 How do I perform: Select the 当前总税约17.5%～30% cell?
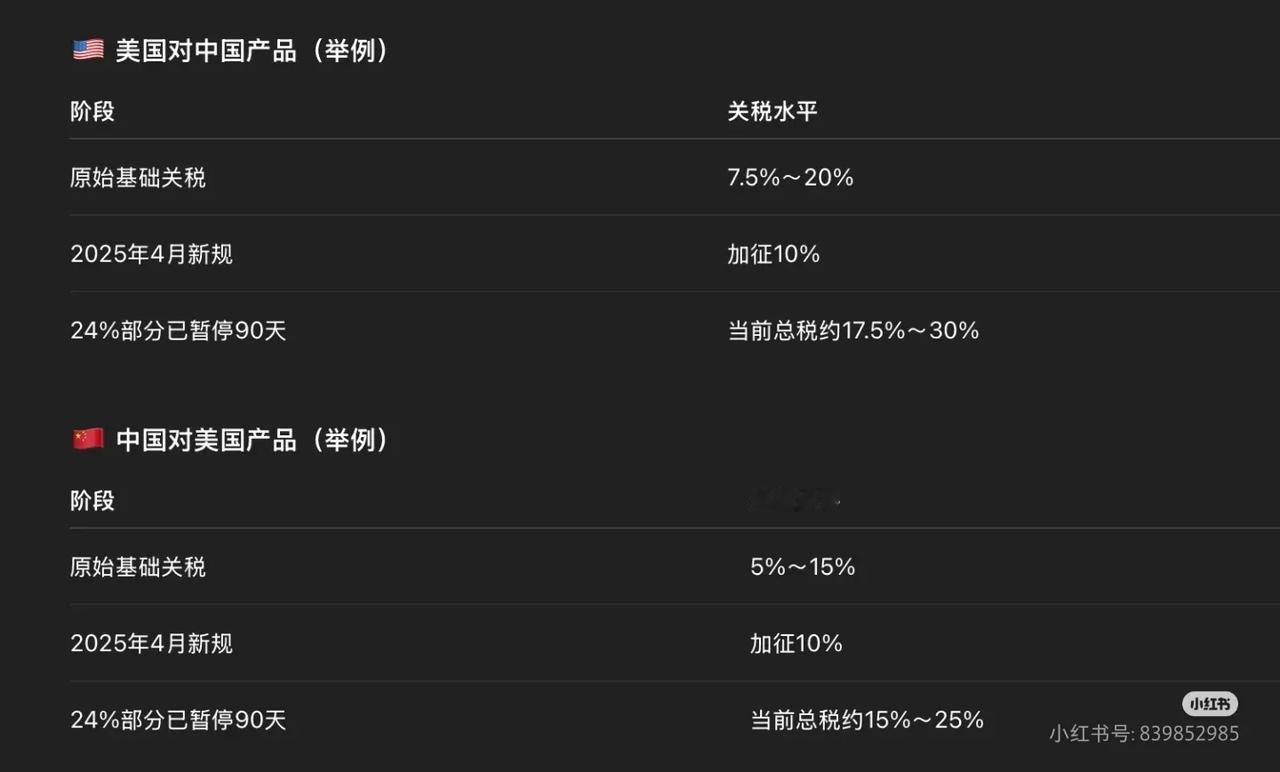click(x=854, y=331)
